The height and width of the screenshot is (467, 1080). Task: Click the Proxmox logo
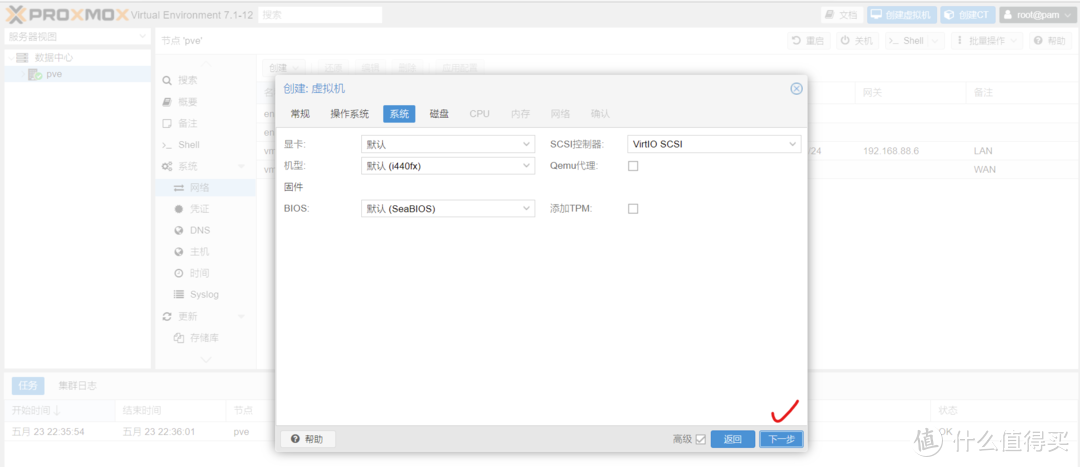[x=67, y=14]
